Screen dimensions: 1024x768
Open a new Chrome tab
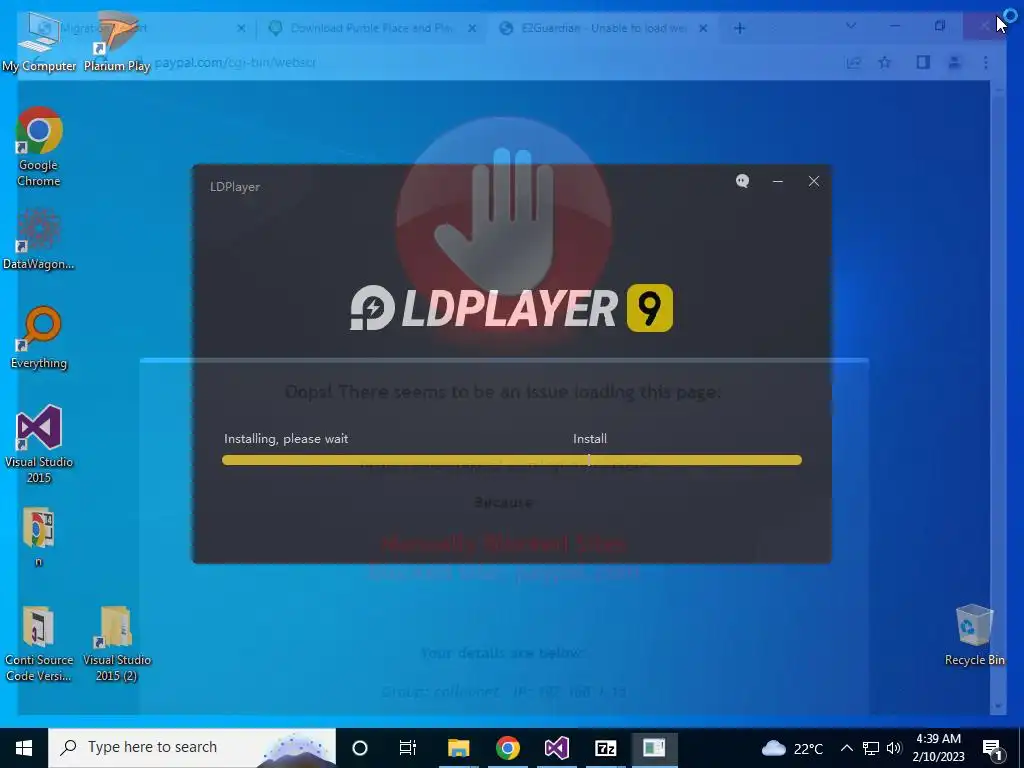coord(739,28)
